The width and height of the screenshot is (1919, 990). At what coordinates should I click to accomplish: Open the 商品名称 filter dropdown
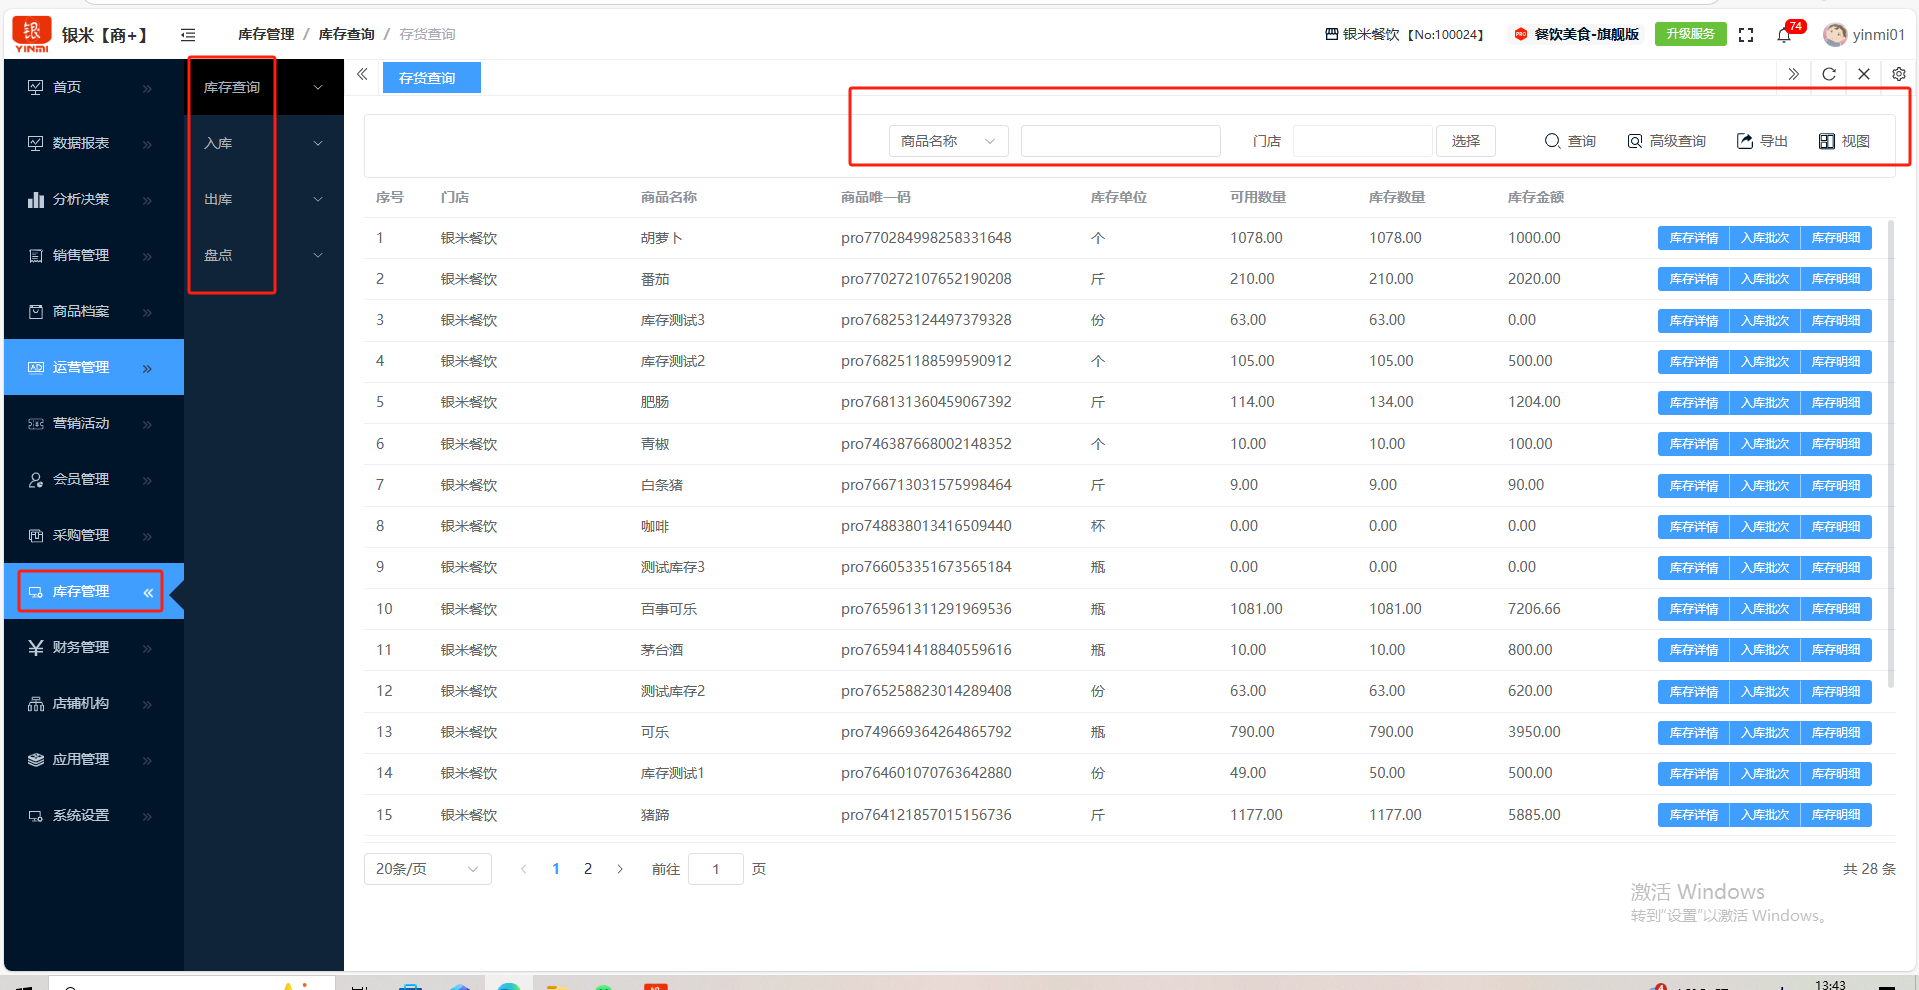[947, 141]
